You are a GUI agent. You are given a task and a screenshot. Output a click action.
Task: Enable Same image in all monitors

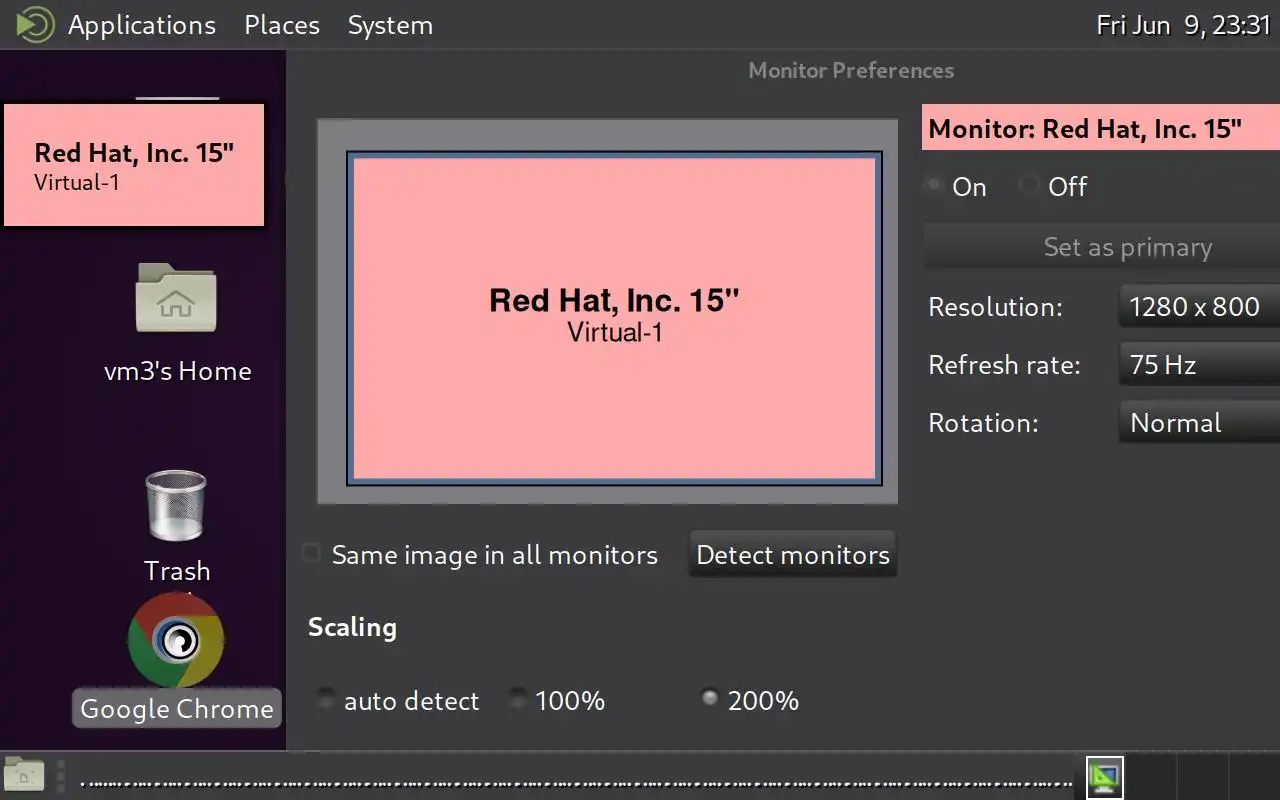(x=312, y=554)
